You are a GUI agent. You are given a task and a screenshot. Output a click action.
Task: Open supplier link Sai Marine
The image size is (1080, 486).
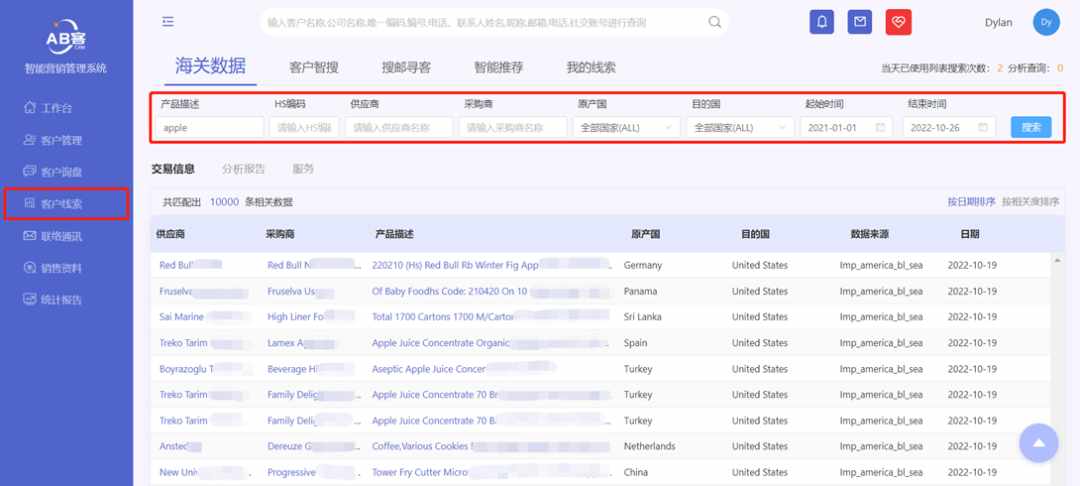[181, 317]
